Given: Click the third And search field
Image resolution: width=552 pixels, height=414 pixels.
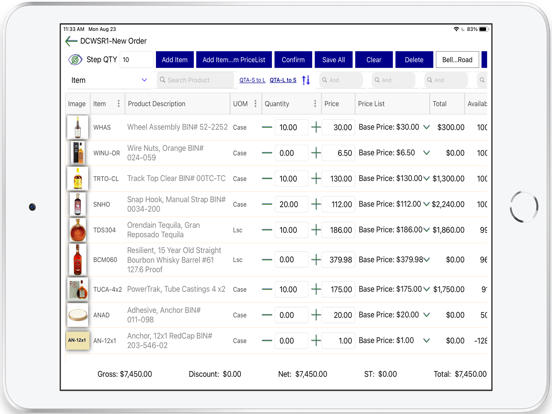Looking at the screenshot, I should 446,80.
